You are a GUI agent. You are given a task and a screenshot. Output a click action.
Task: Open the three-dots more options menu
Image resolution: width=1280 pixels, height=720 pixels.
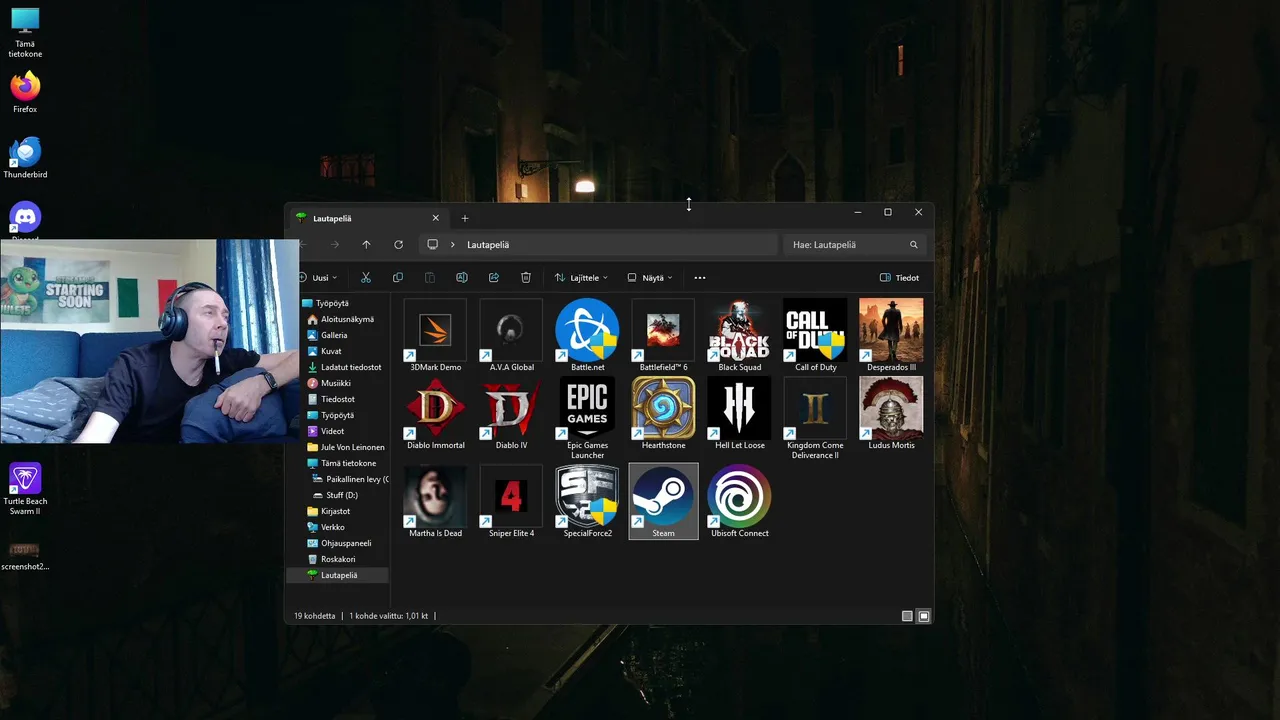[700, 278]
